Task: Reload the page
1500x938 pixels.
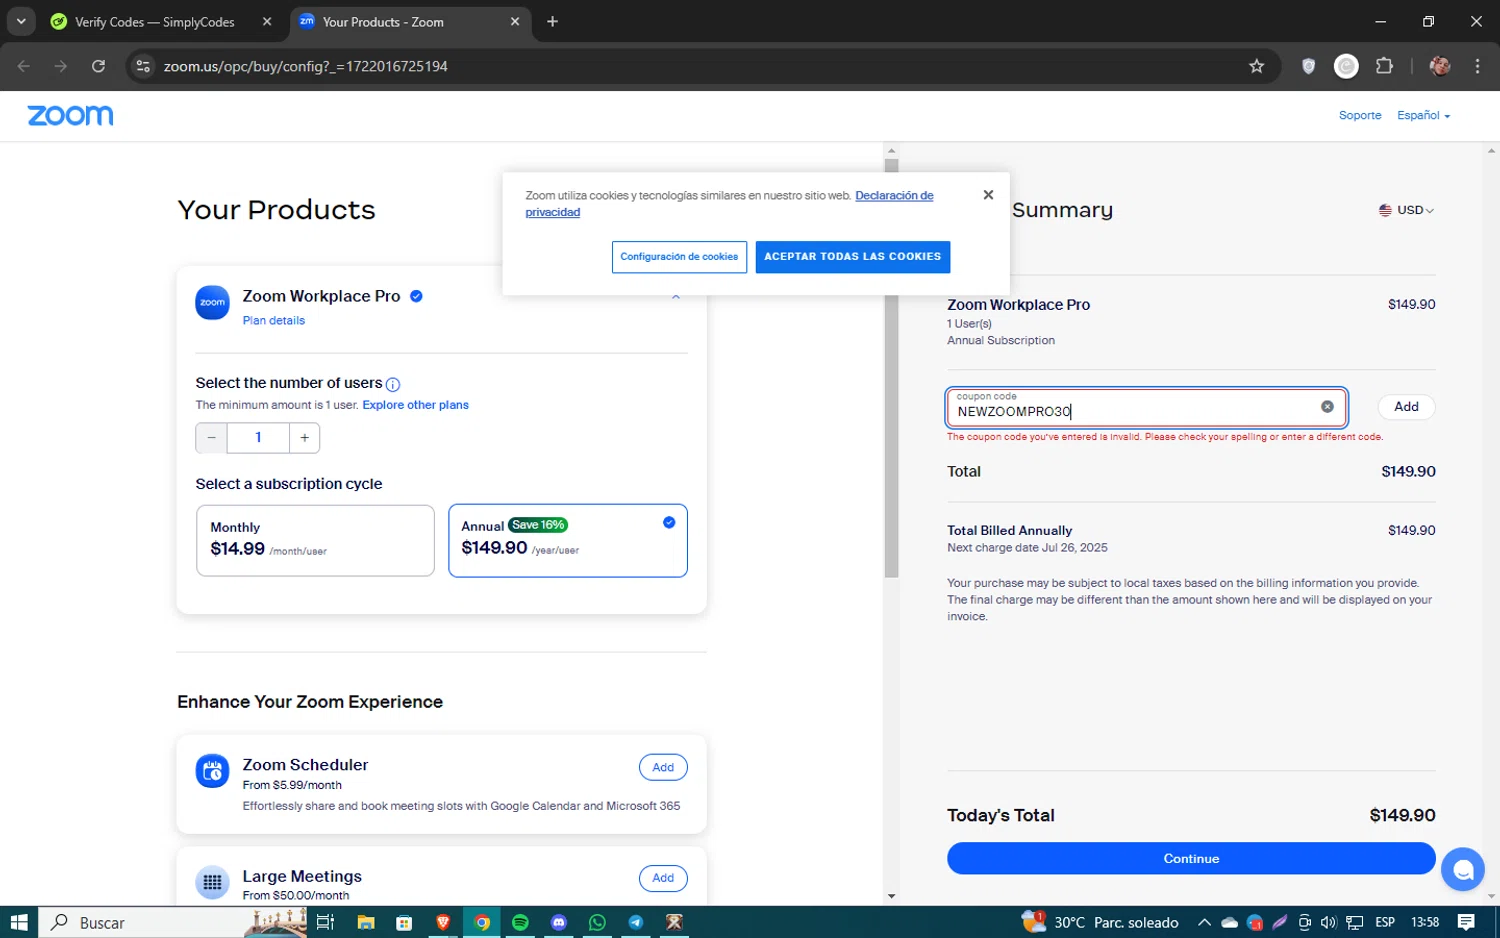Action: pos(98,66)
